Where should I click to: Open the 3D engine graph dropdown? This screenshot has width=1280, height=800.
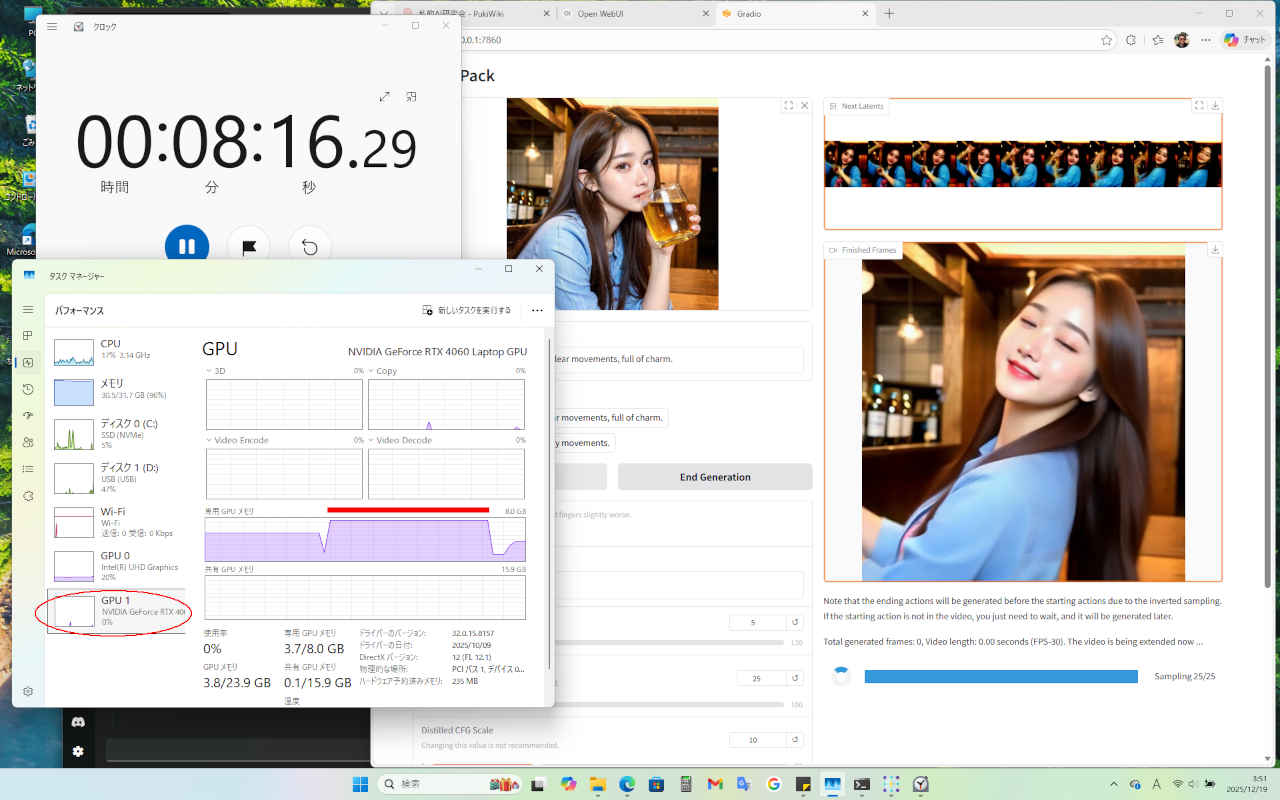point(215,371)
